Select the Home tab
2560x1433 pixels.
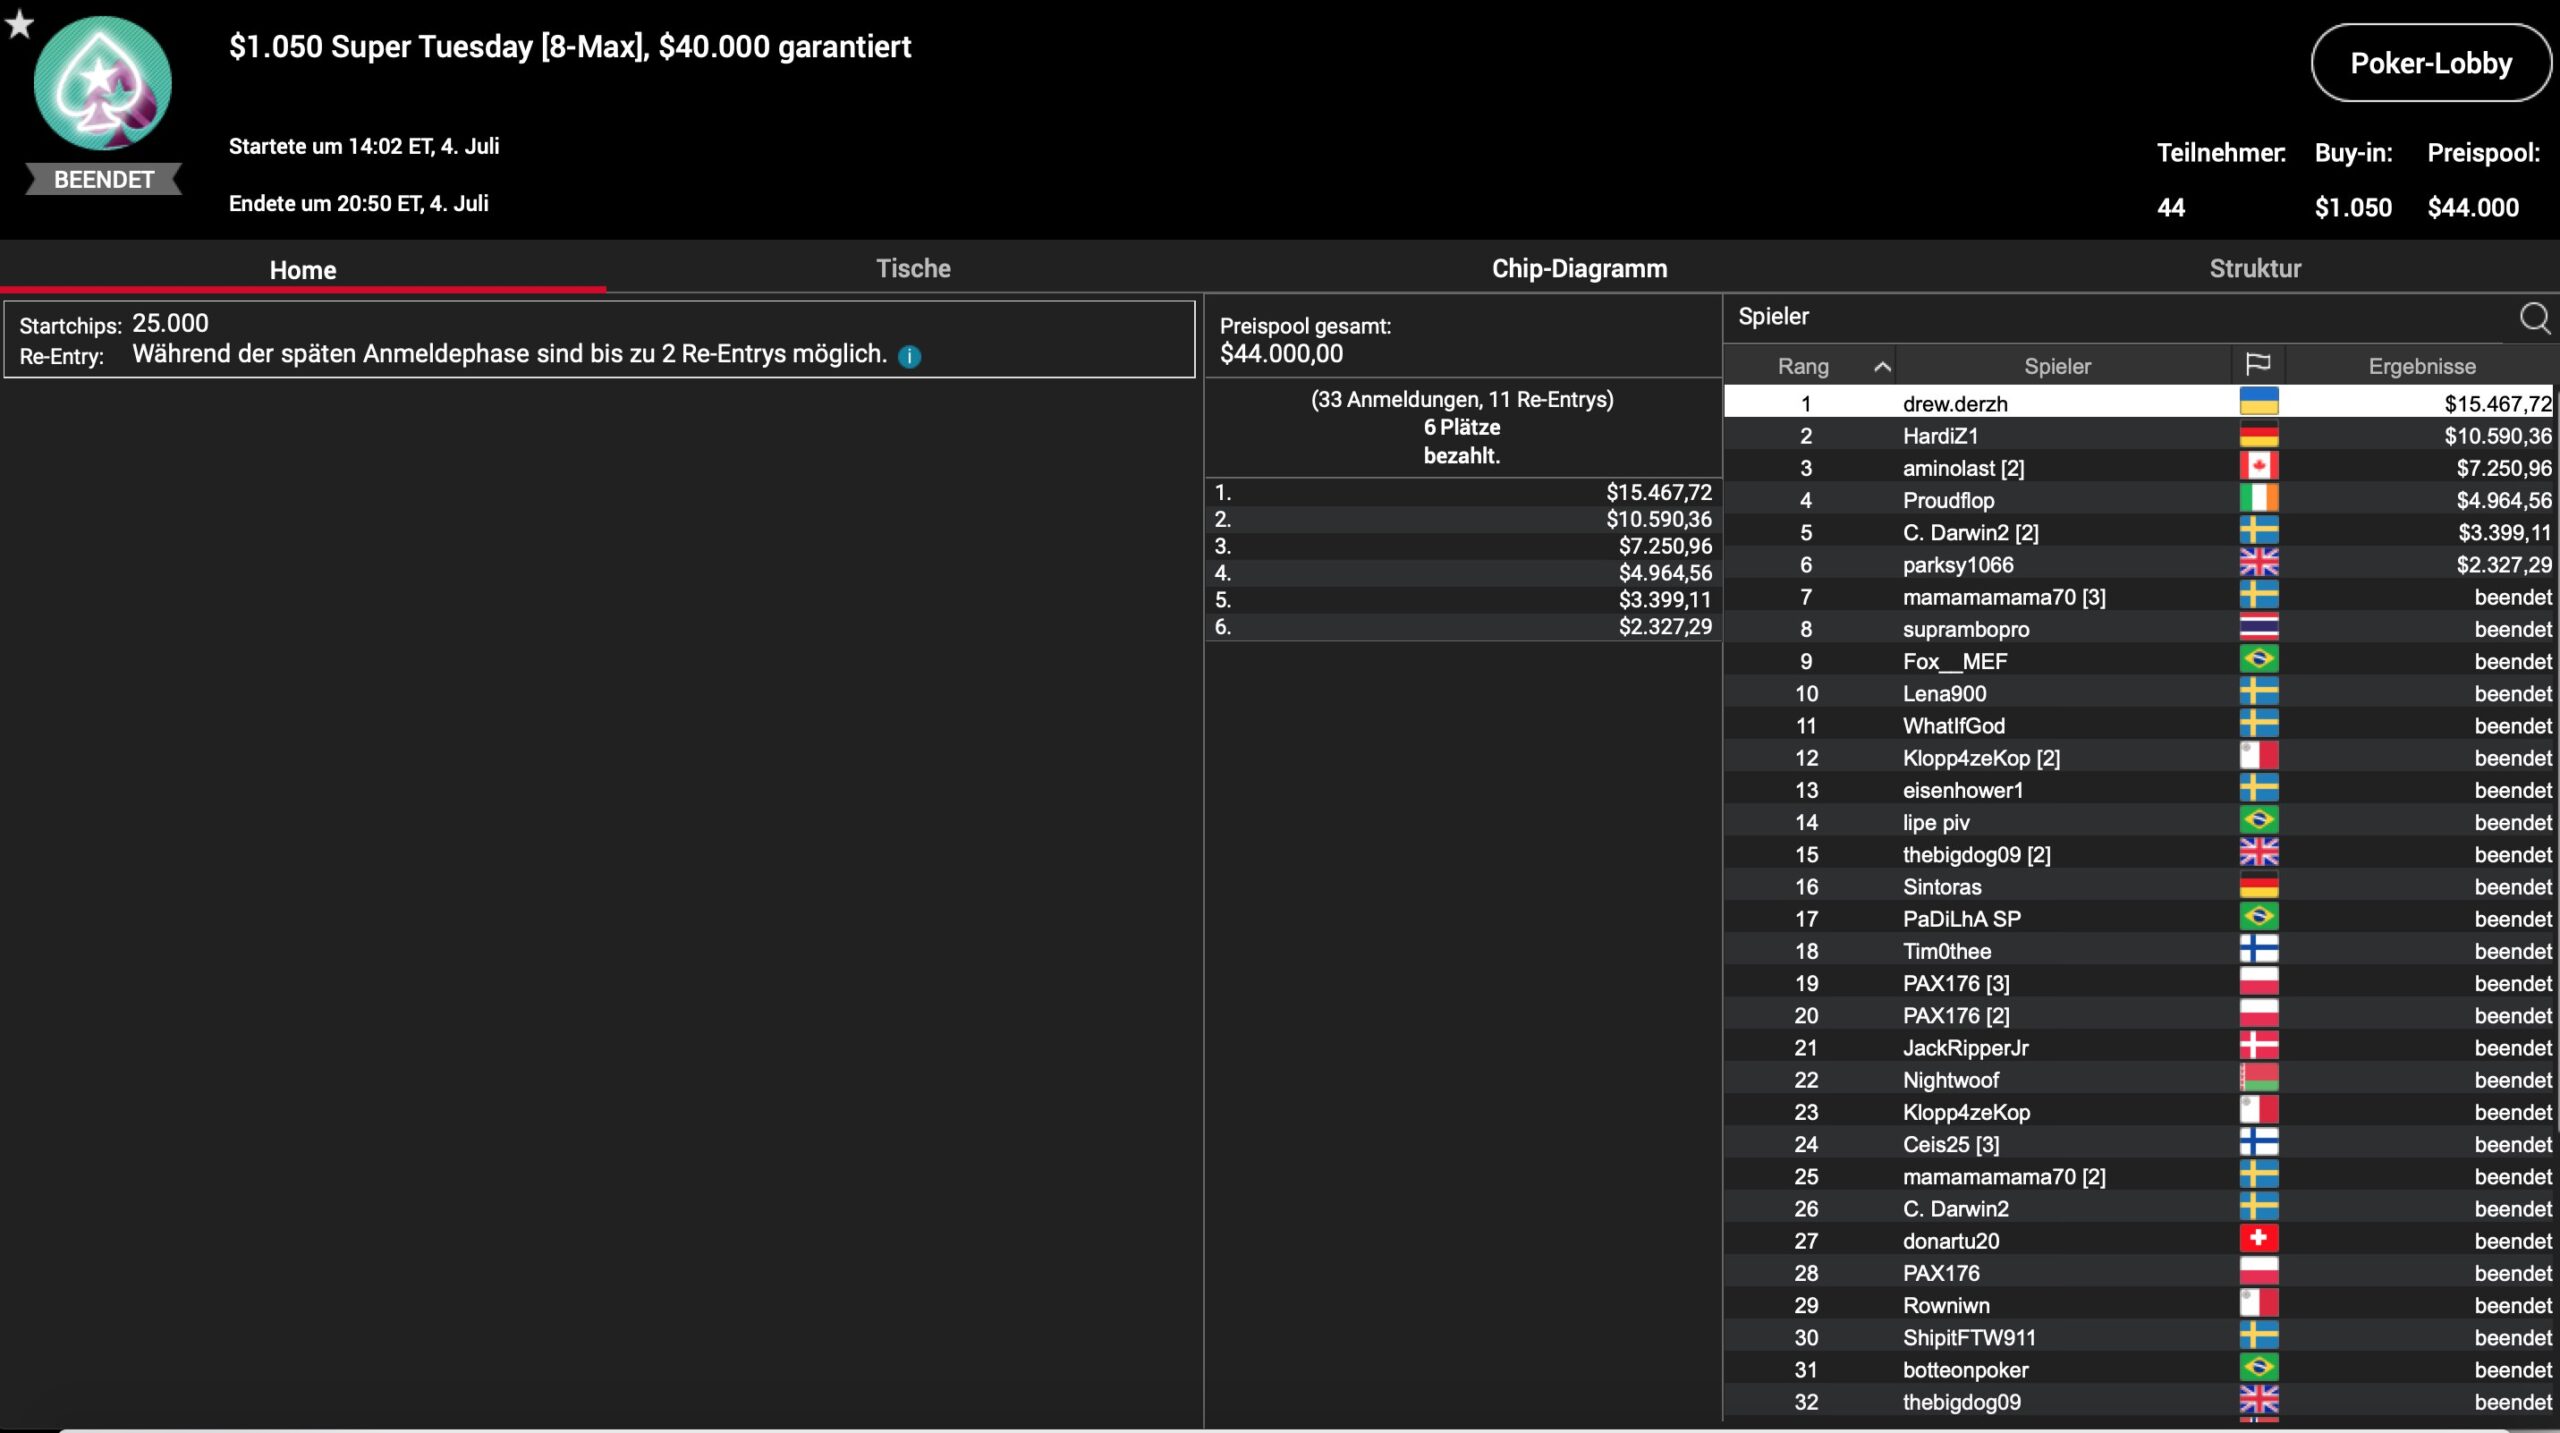pos(302,270)
